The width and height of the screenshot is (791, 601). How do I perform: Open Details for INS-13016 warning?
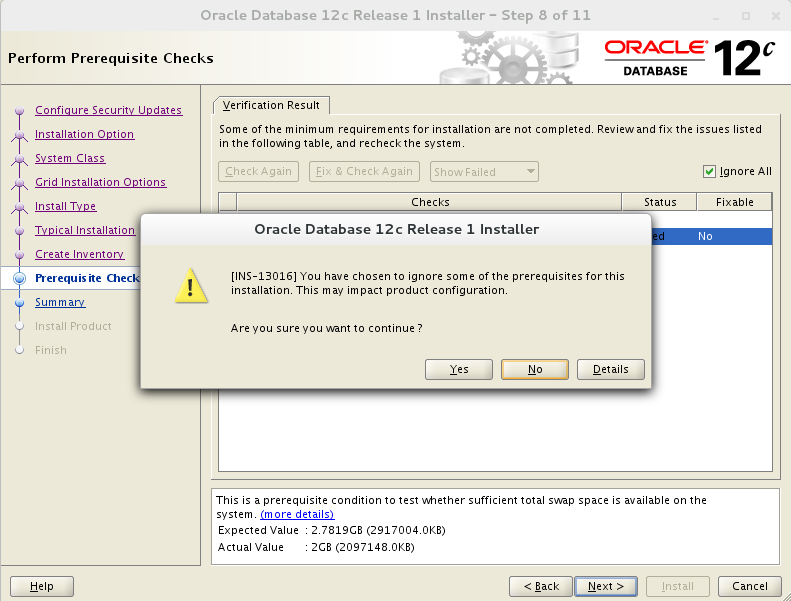(x=610, y=369)
